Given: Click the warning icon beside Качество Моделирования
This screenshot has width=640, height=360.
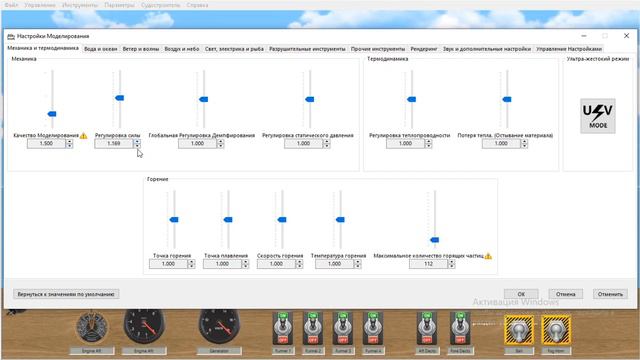Looking at the screenshot, I should pyautogui.click(x=83, y=136).
